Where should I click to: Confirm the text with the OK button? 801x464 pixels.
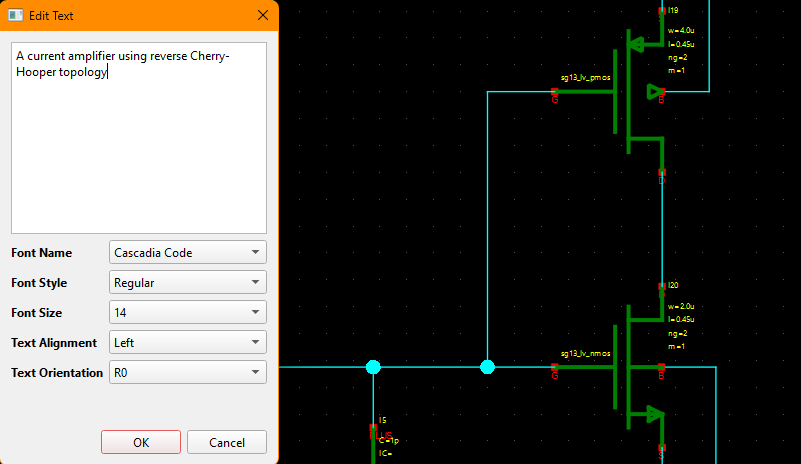click(141, 442)
